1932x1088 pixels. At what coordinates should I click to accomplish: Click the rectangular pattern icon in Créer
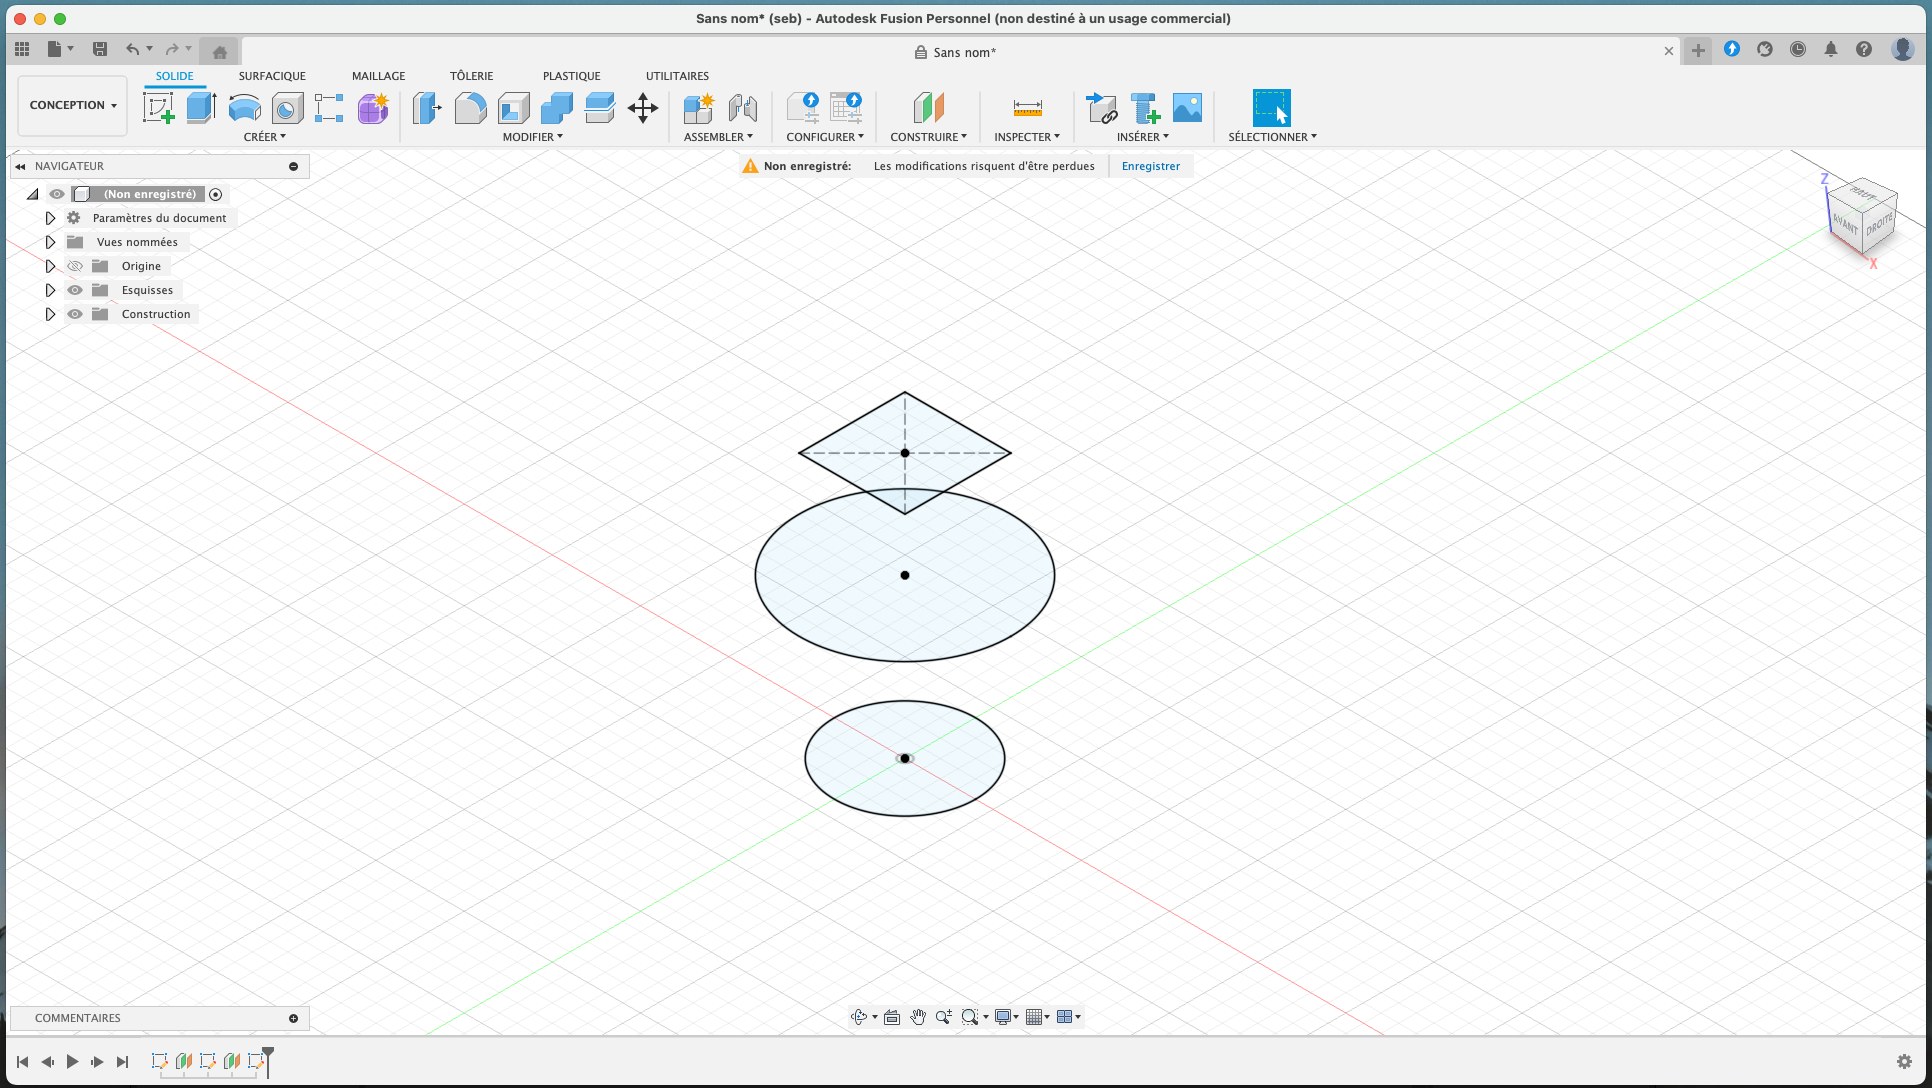(x=329, y=108)
